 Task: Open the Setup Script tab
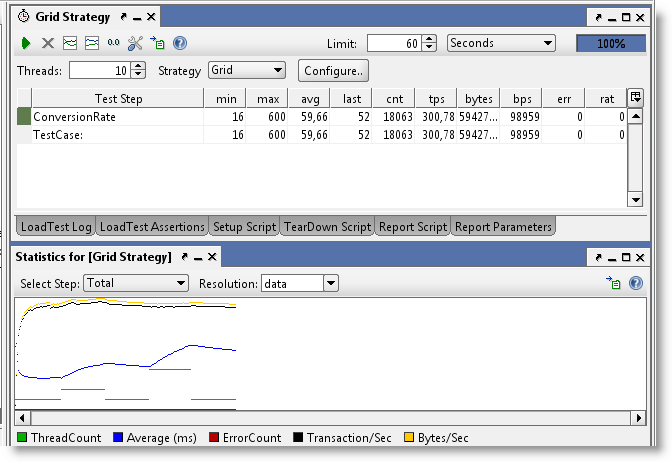244,226
